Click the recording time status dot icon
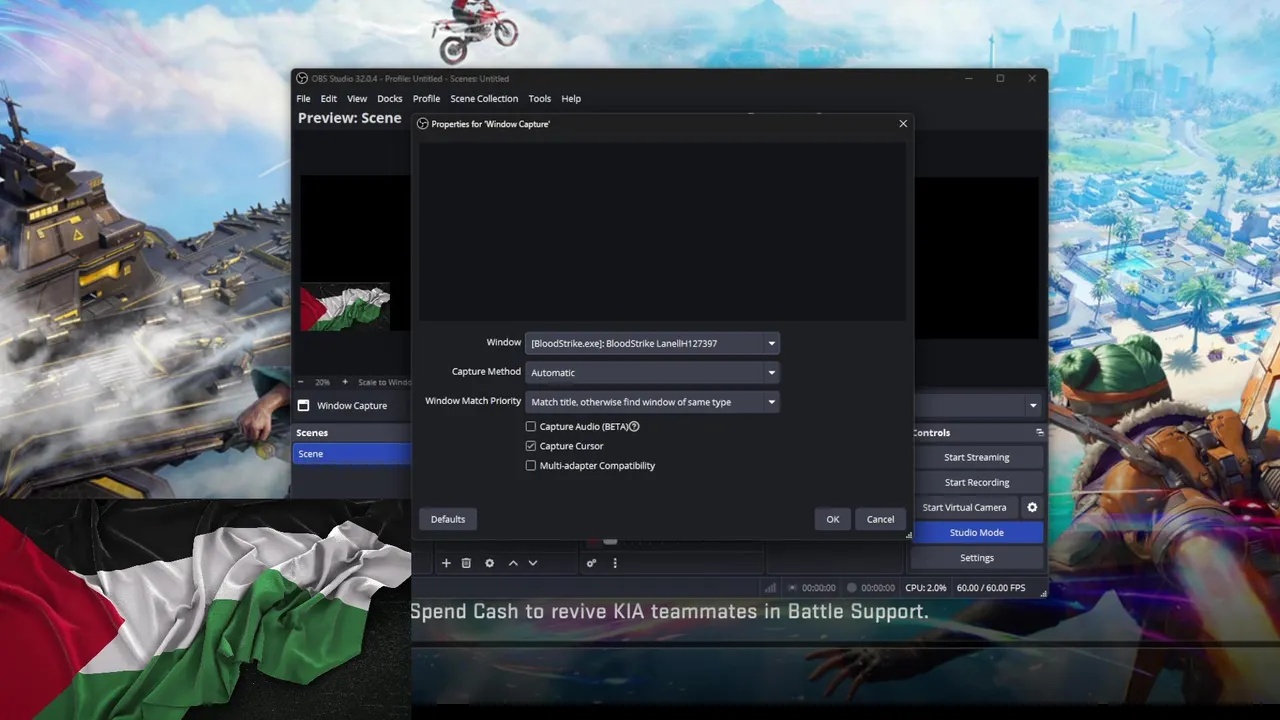 [x=852, y=588]
